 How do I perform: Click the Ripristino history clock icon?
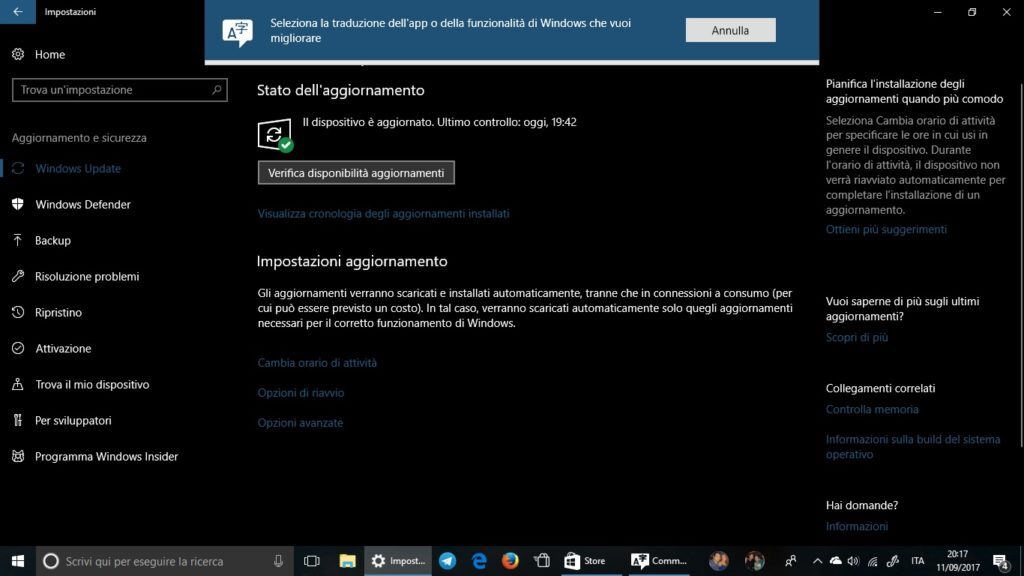(18, 312)
